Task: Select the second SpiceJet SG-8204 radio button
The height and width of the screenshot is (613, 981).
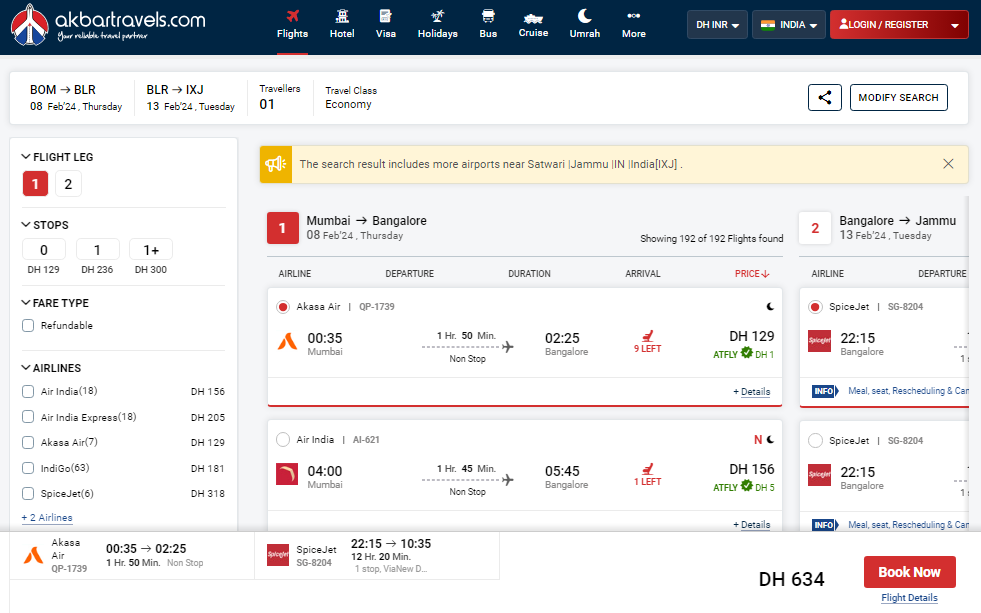Action: click(815, 440)
